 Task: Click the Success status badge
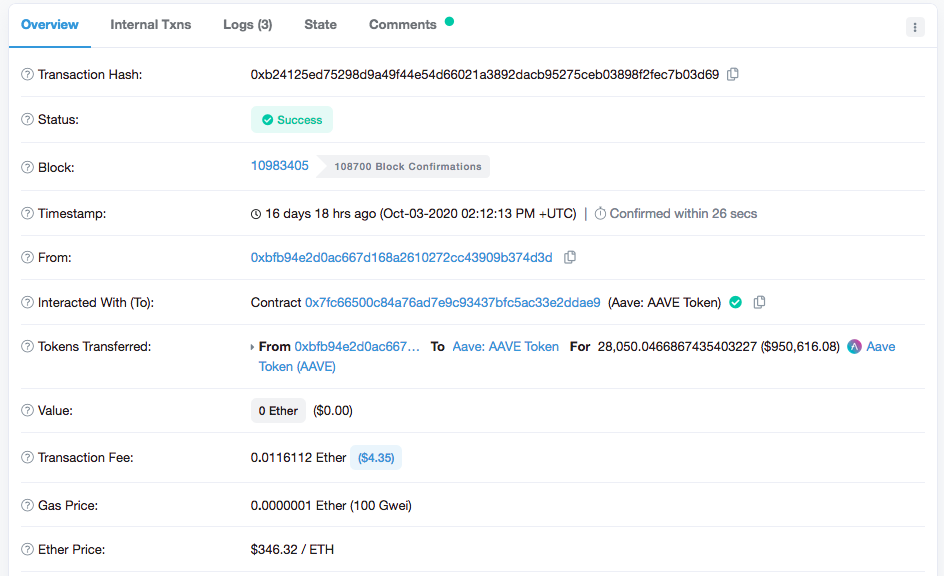click(292, 120)
